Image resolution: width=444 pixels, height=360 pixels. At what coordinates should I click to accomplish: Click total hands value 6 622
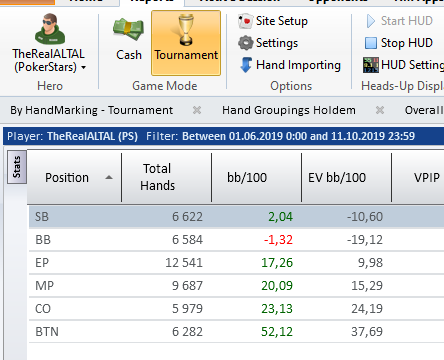[187, 217]
